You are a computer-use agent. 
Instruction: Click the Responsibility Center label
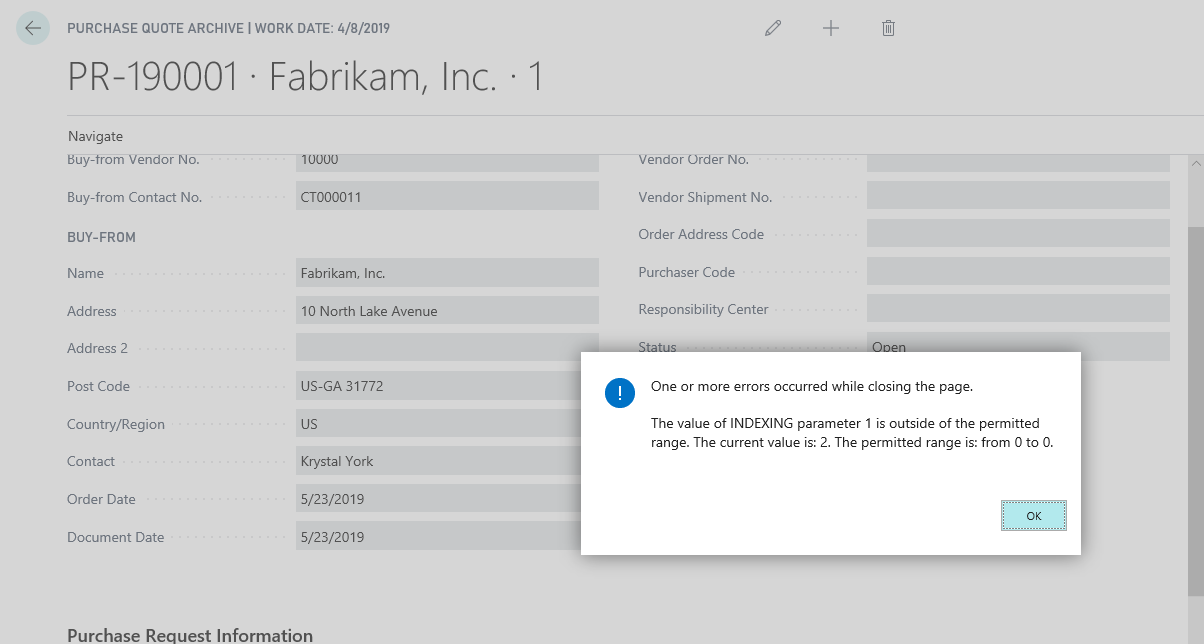(x=703, y=309)
